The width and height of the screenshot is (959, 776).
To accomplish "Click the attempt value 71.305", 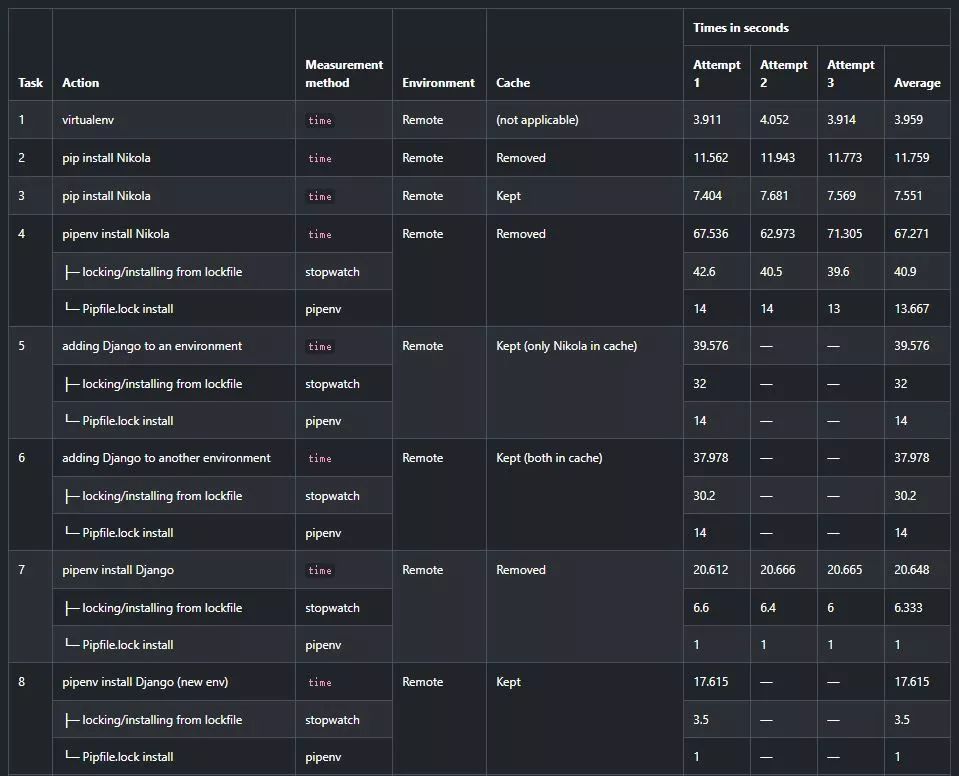I will [x=844, y=234].
